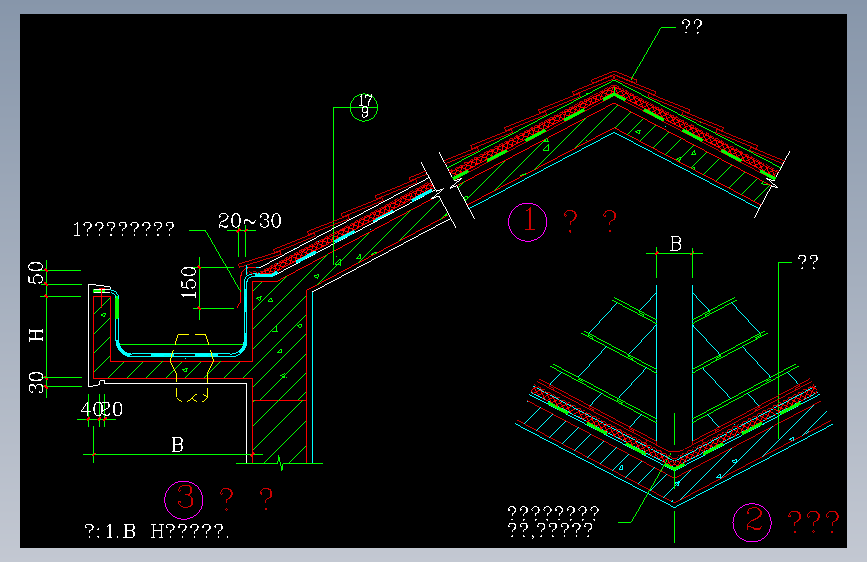Viewport: 867px width, 562px height.
Task: Select the magenta circled number 2 label
Action: tap(752, 522)
